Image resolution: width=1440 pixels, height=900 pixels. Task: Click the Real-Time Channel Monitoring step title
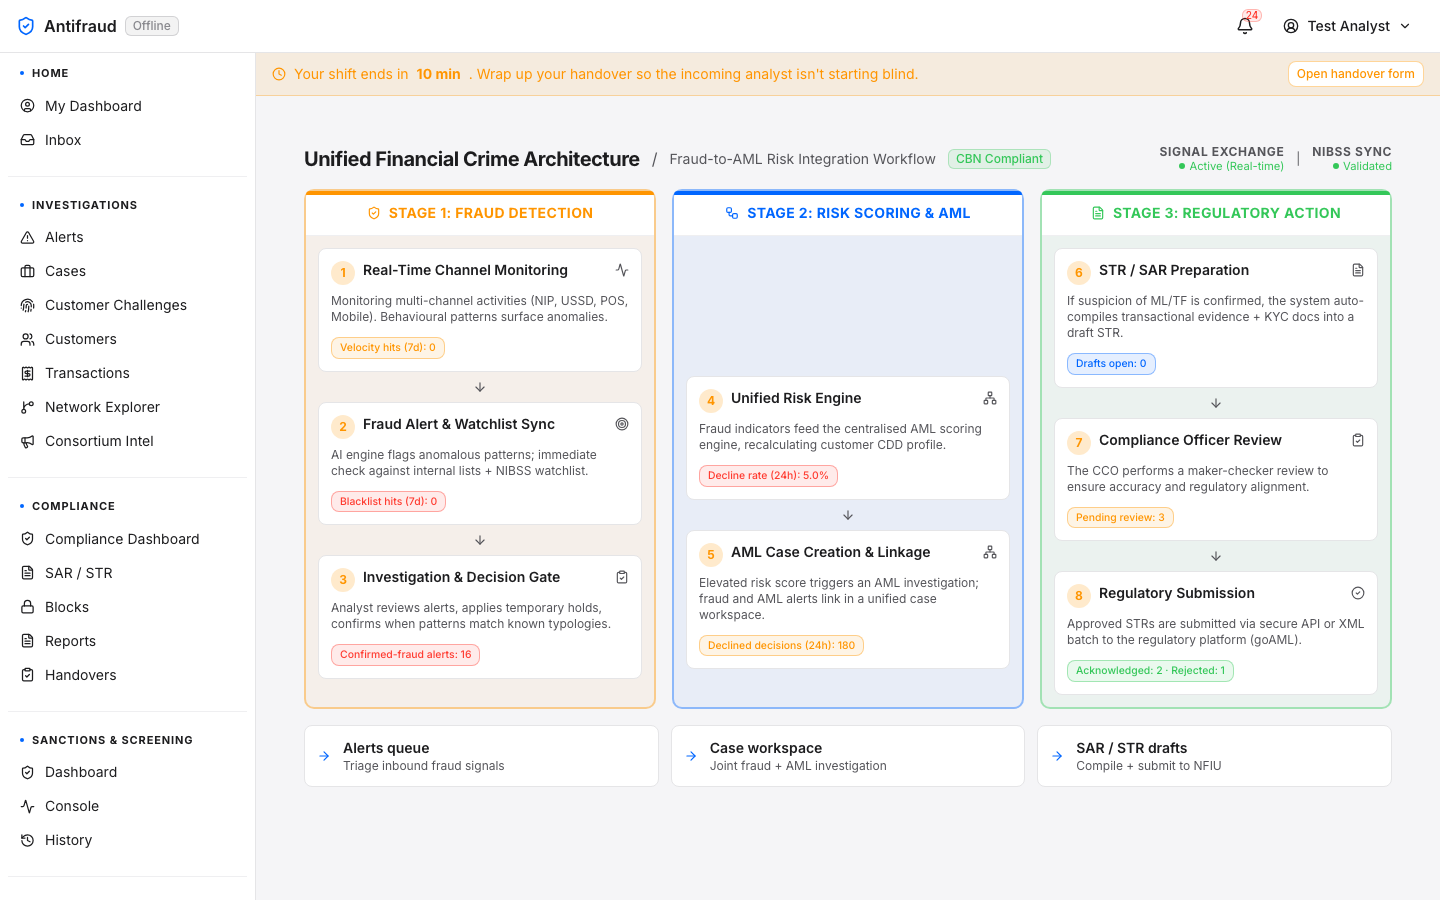pyautogui.click(x=465, y=270)
